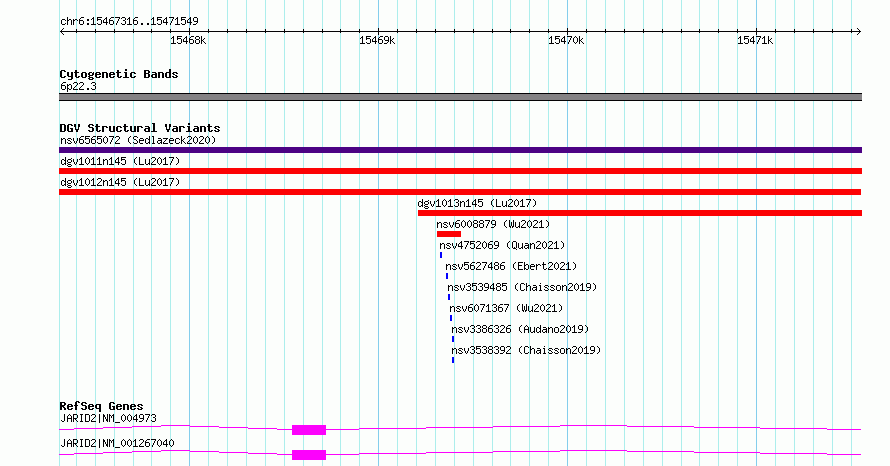This screenshot has height=466, width=890.
Task: Click the 15471k ruler position
Action: coord(755,40)
